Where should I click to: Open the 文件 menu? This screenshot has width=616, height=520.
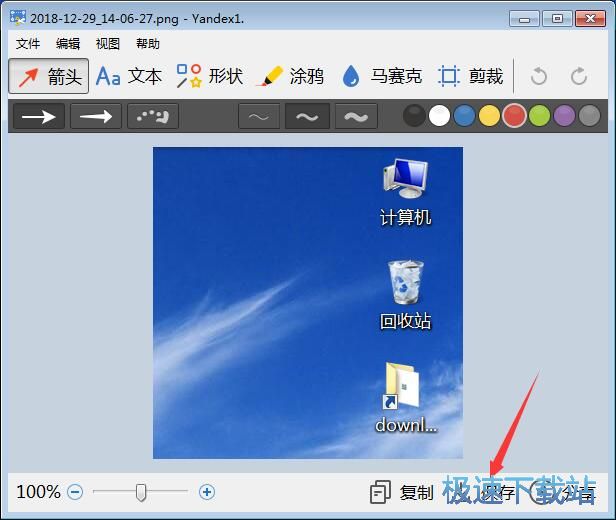click(x=28, y=44)
